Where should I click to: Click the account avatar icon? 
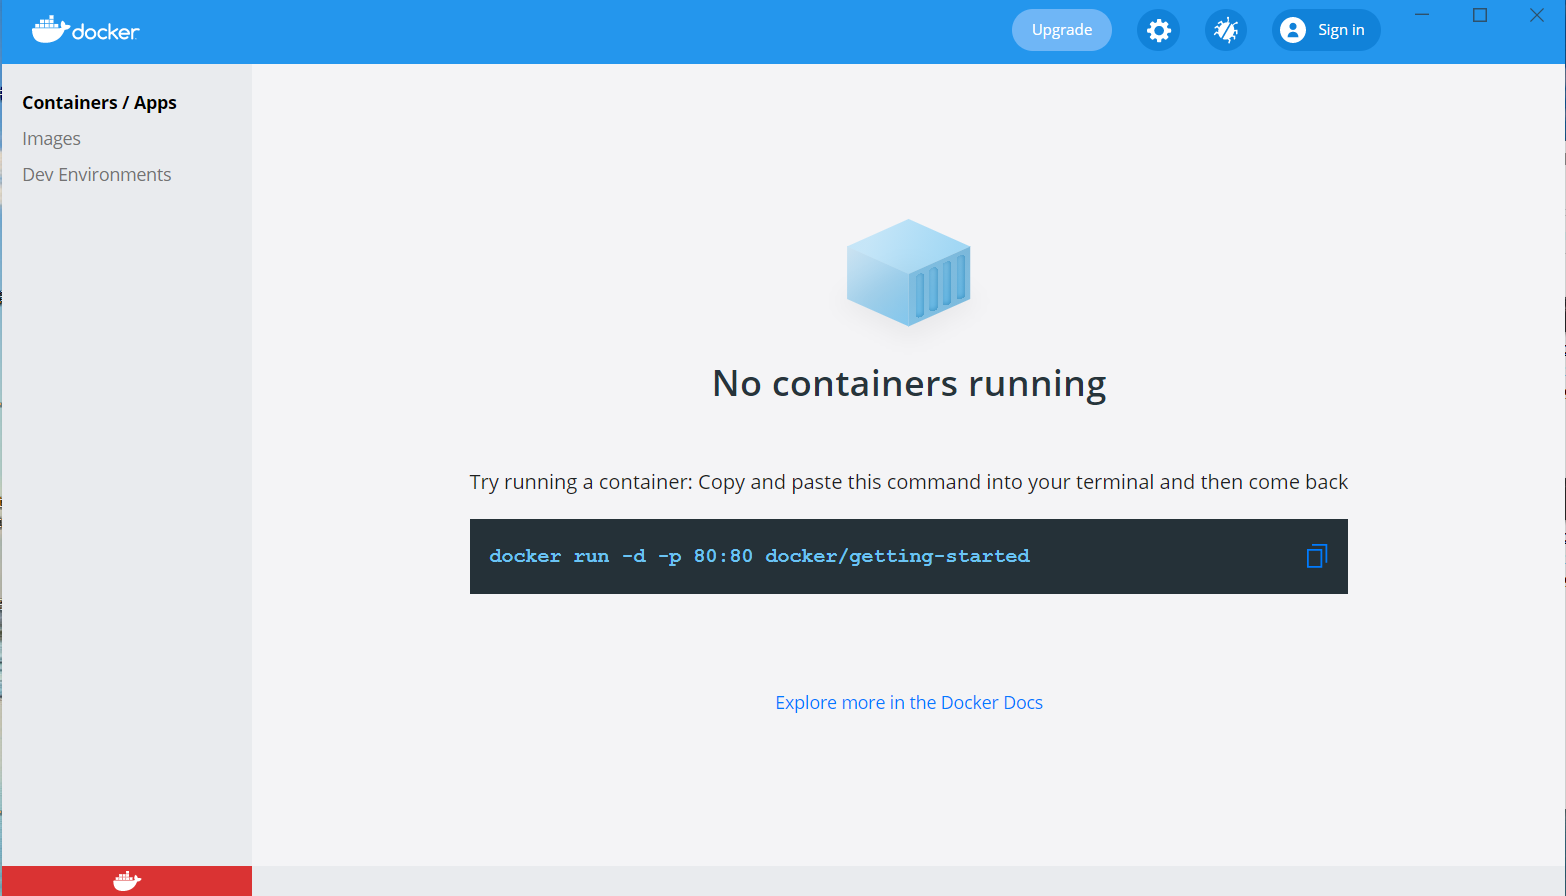pyautogui.click(x=1292, y=30)
